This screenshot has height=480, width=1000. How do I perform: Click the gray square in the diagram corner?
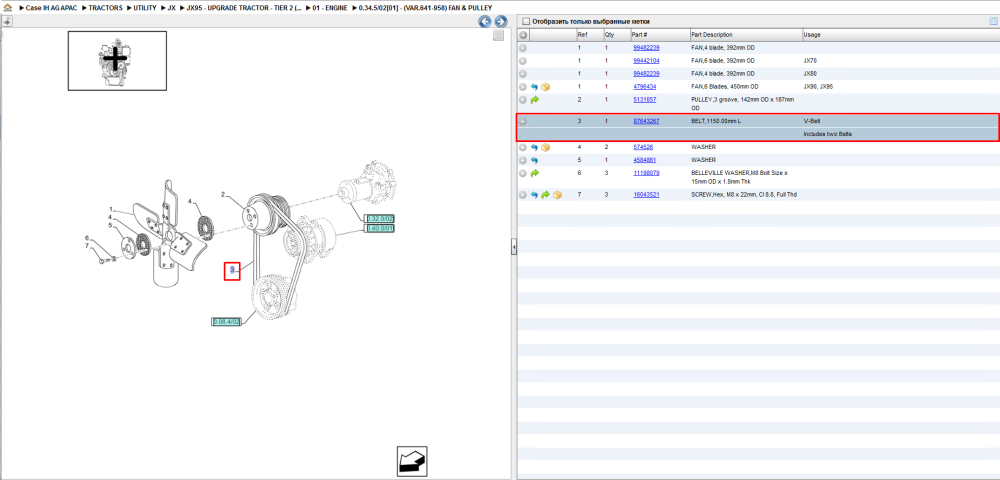[x=499, y=36]
